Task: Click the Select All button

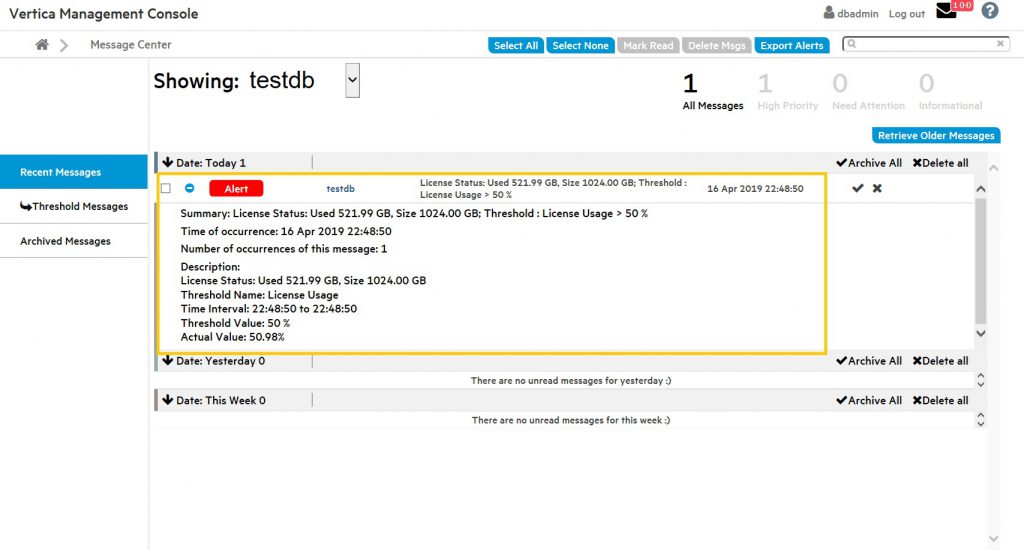Action: 516,46
